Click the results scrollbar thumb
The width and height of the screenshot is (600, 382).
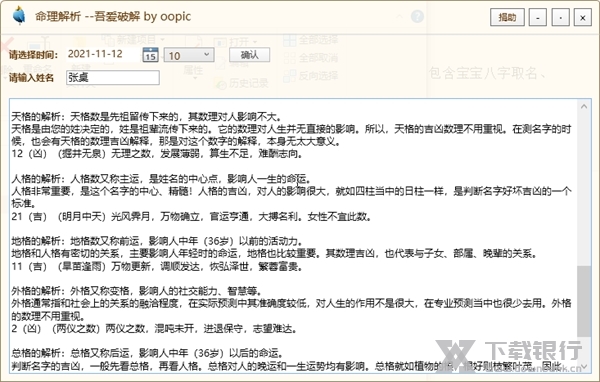coord(584,301)
